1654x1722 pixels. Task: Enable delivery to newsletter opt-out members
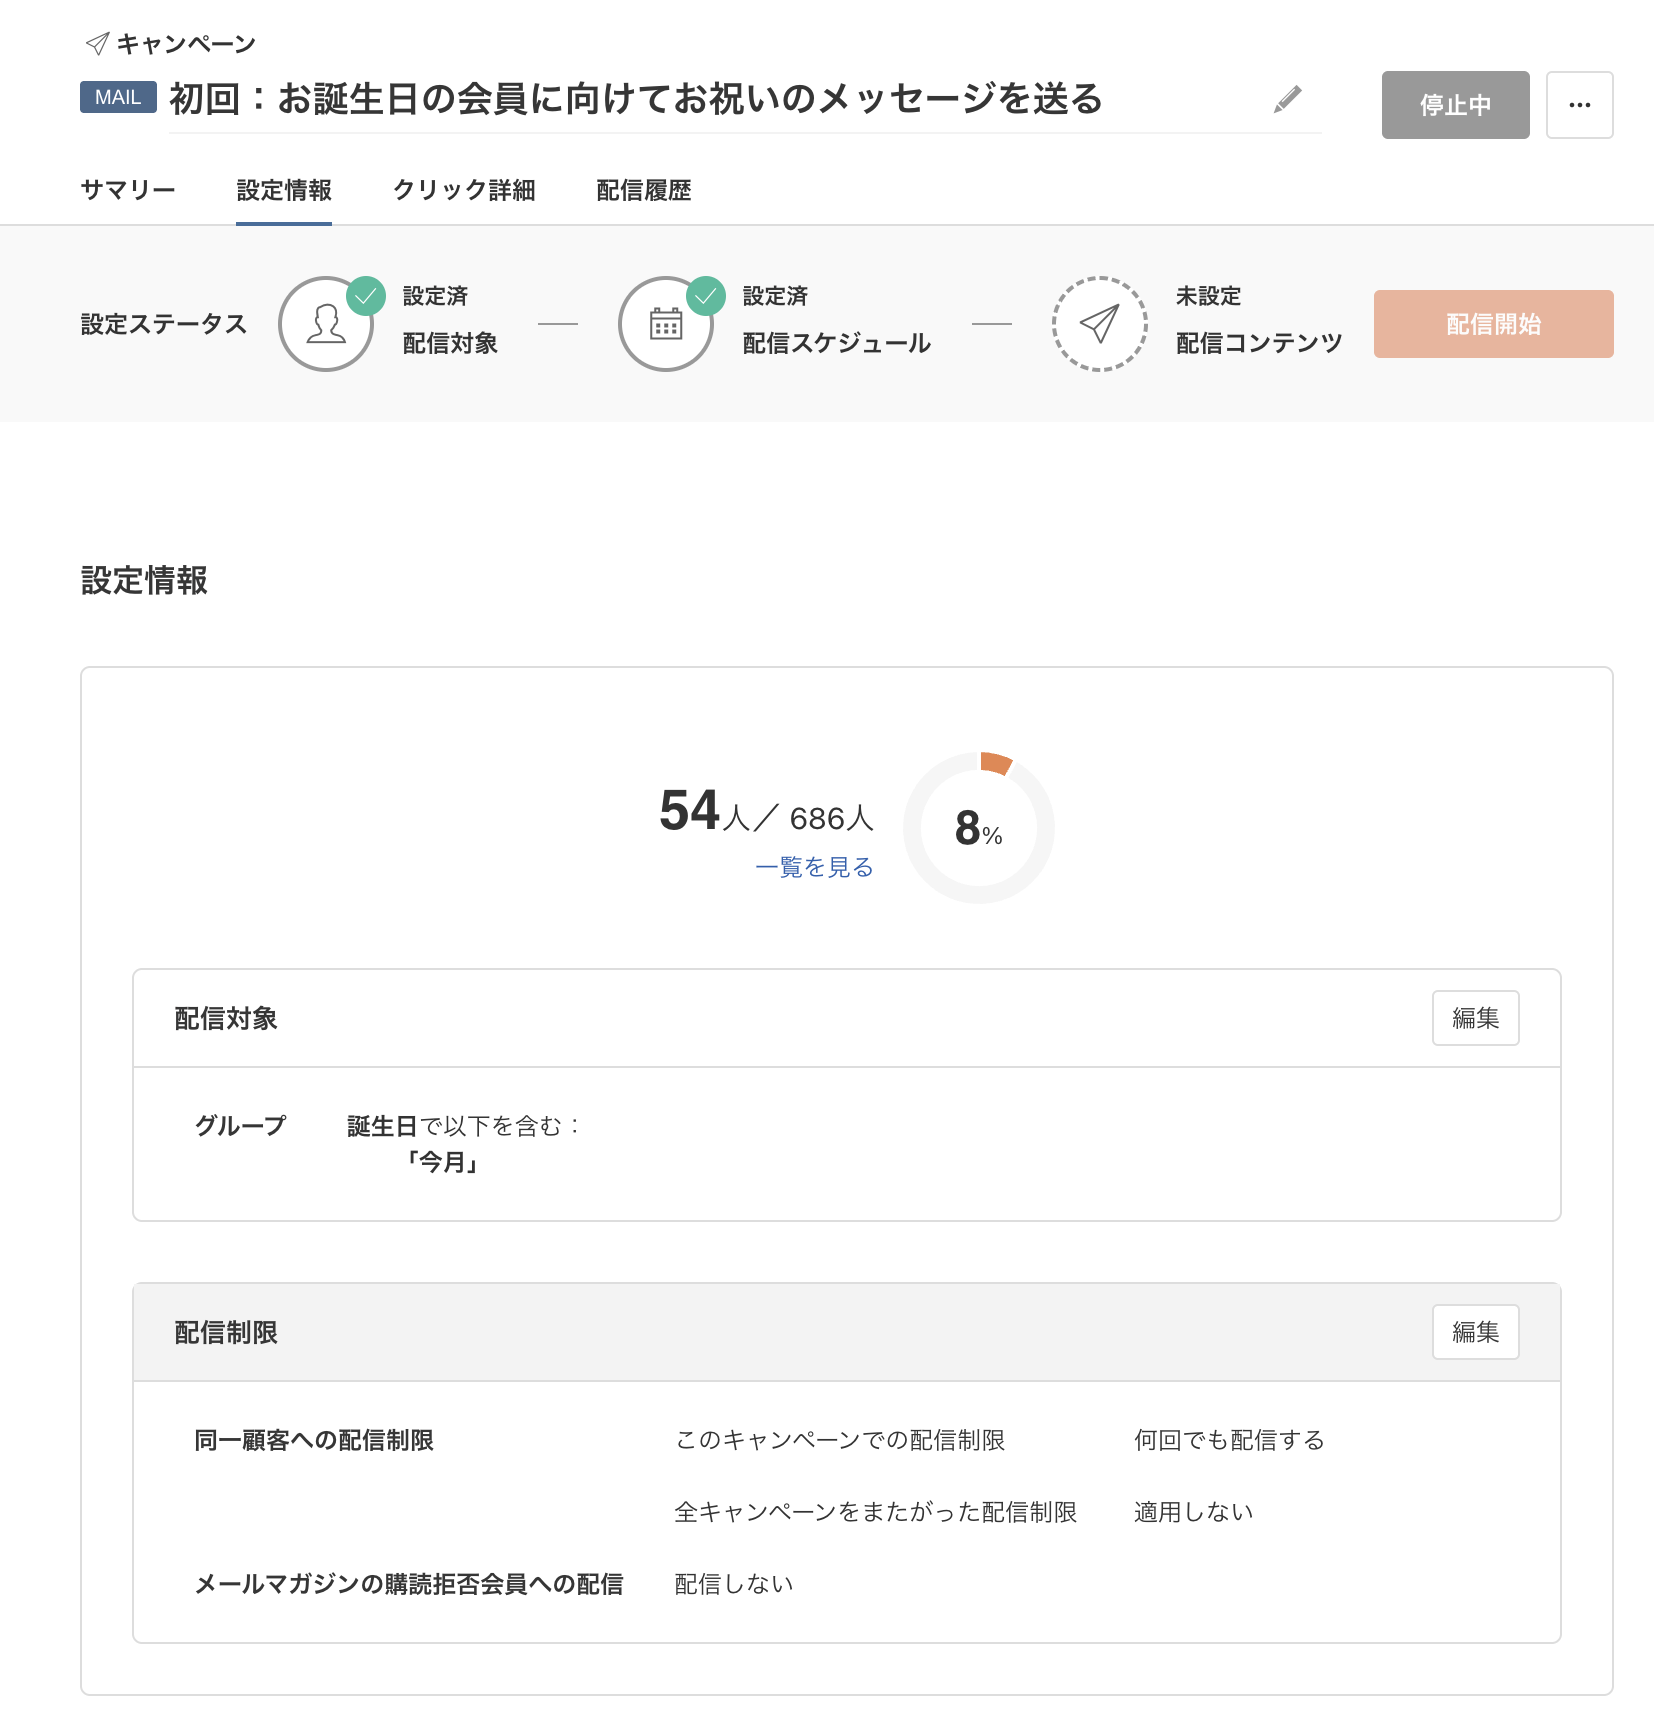[733, 1583]
